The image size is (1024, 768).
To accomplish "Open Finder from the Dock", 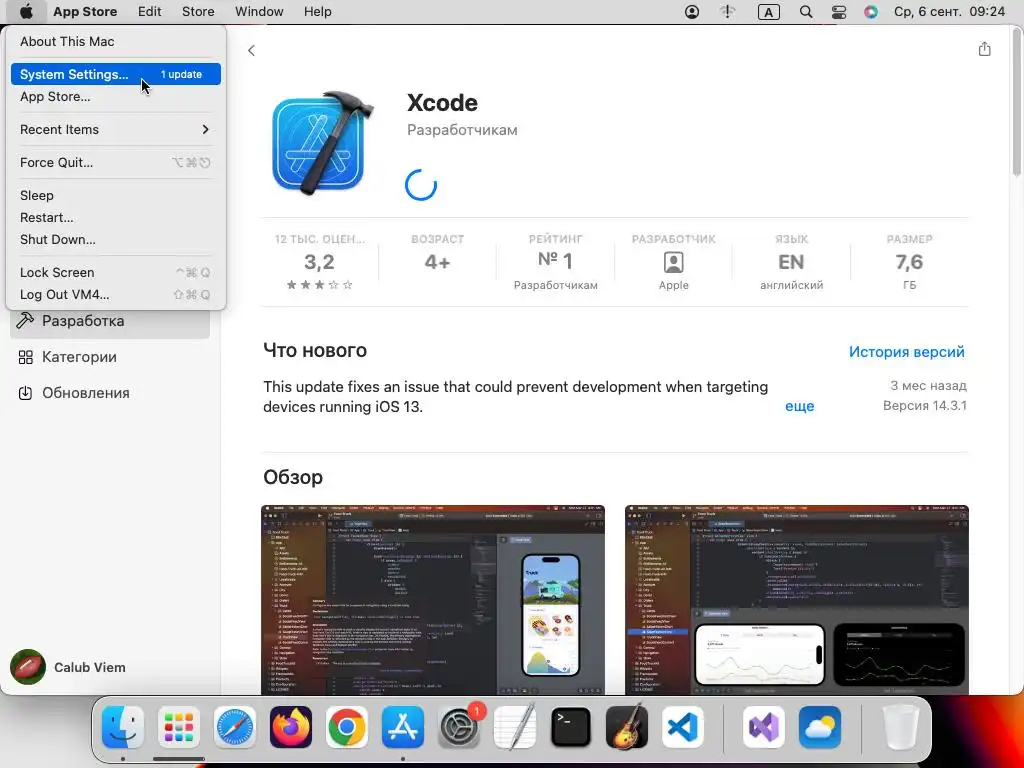I will (x=123, y=727).
